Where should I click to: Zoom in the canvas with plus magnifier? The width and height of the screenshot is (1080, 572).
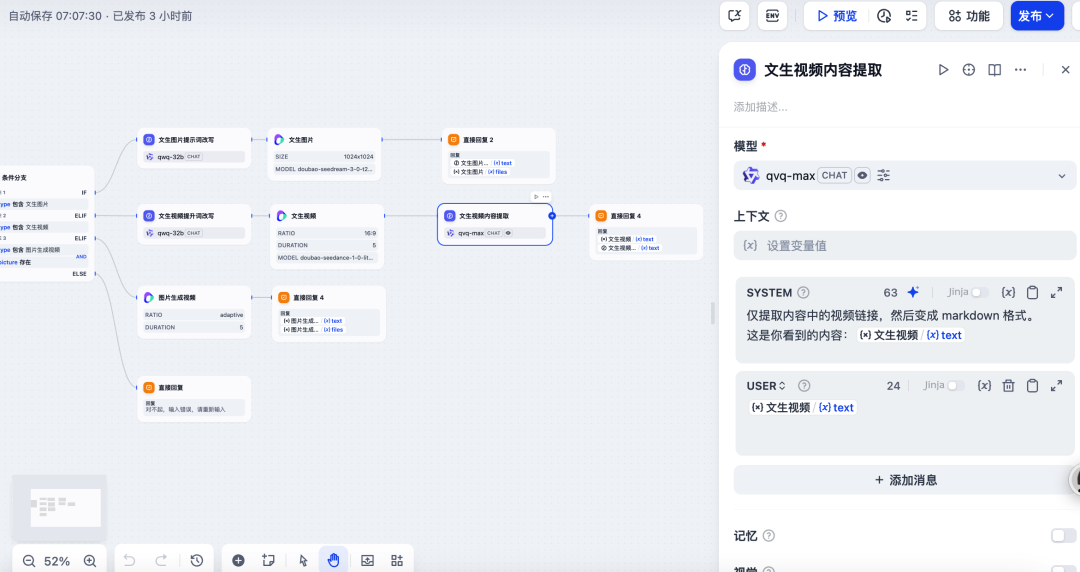pyautogui.click(x=90, y=561)
